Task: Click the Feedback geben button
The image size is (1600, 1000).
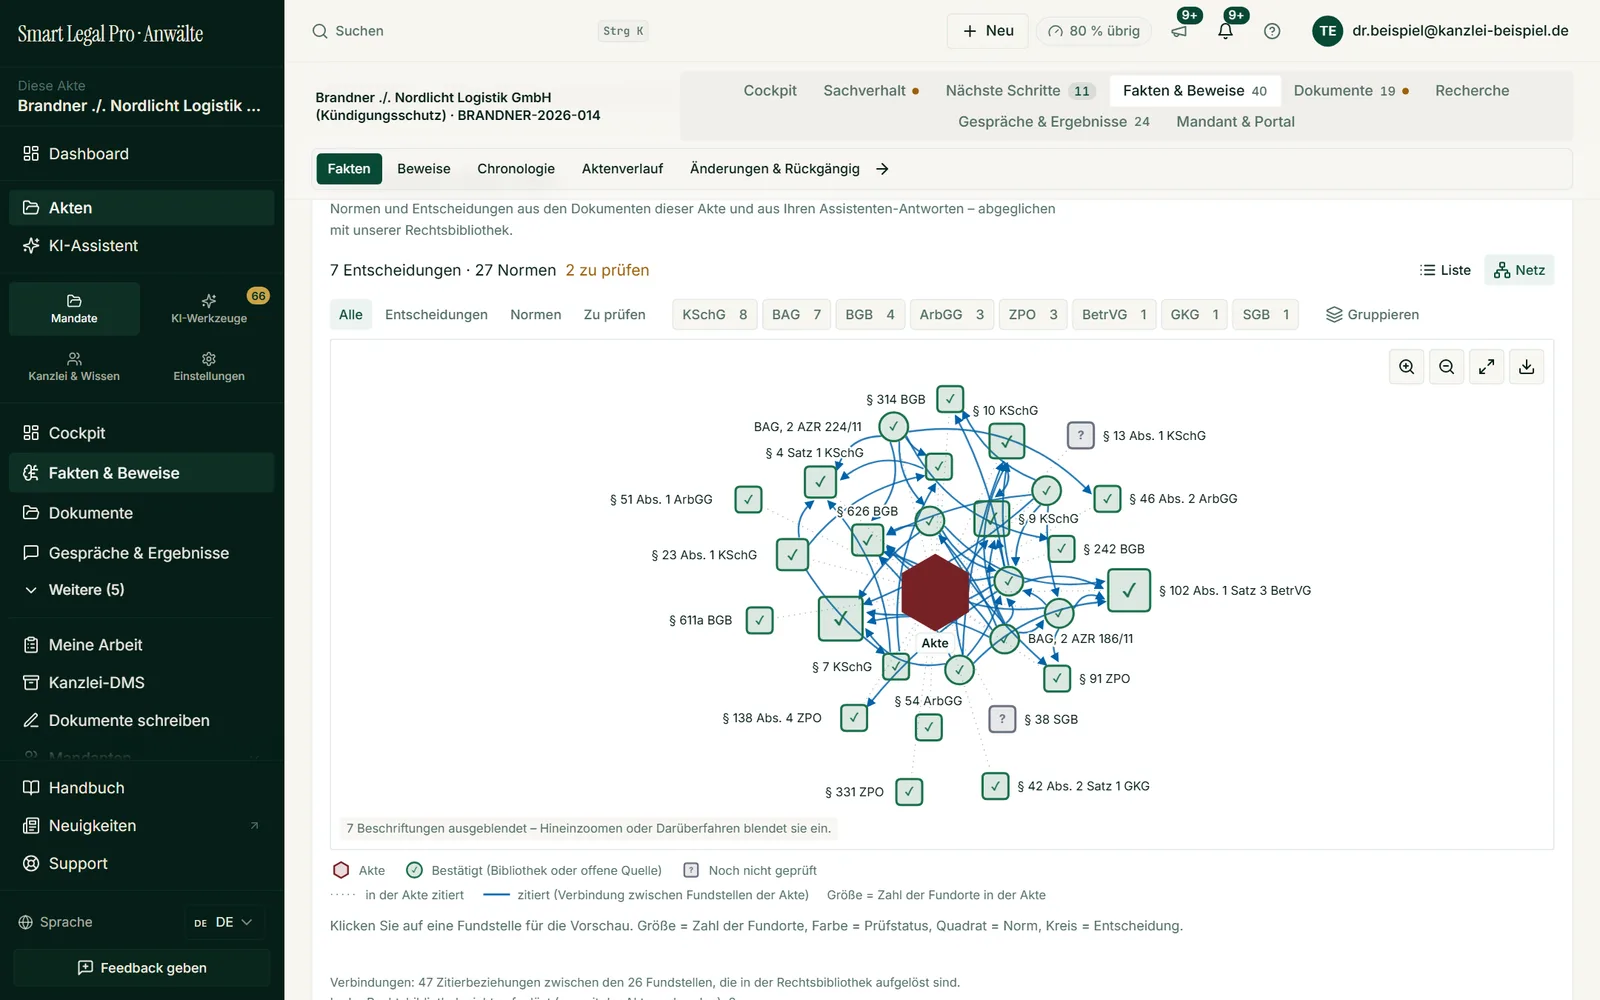Action: (142, 968)
